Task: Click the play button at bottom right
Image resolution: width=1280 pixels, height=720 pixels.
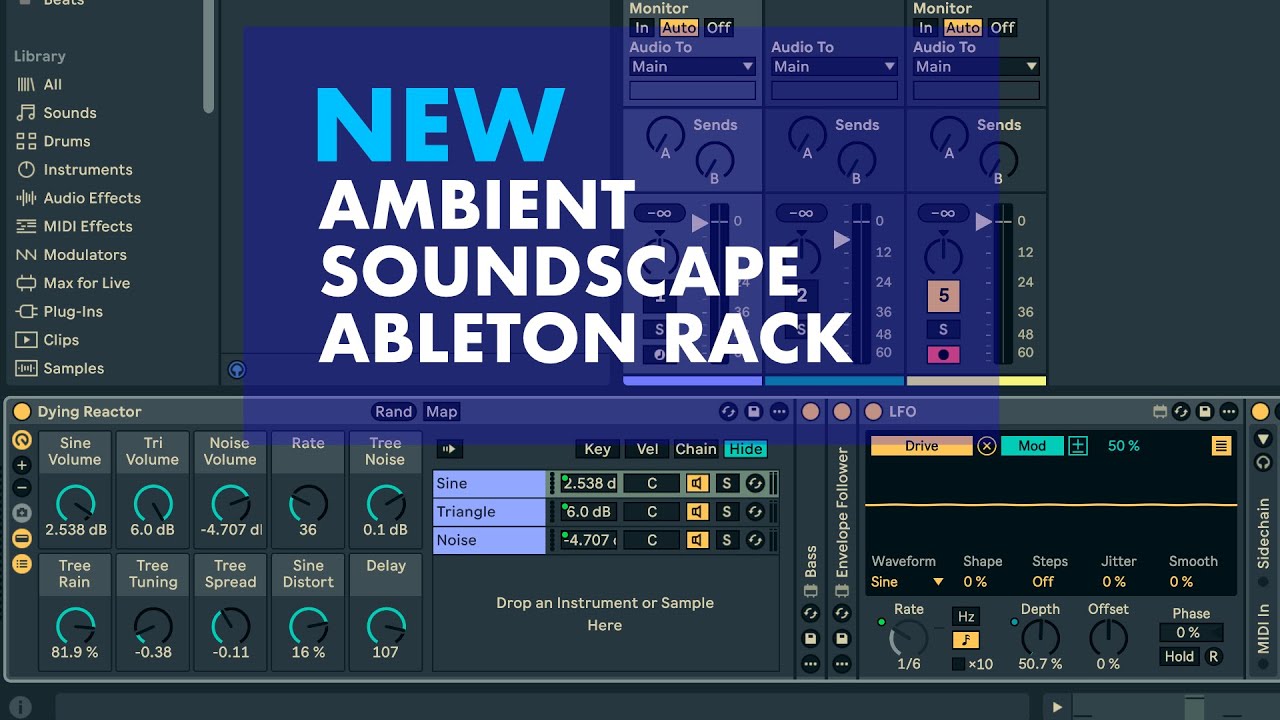Action: click(1057, 707)
